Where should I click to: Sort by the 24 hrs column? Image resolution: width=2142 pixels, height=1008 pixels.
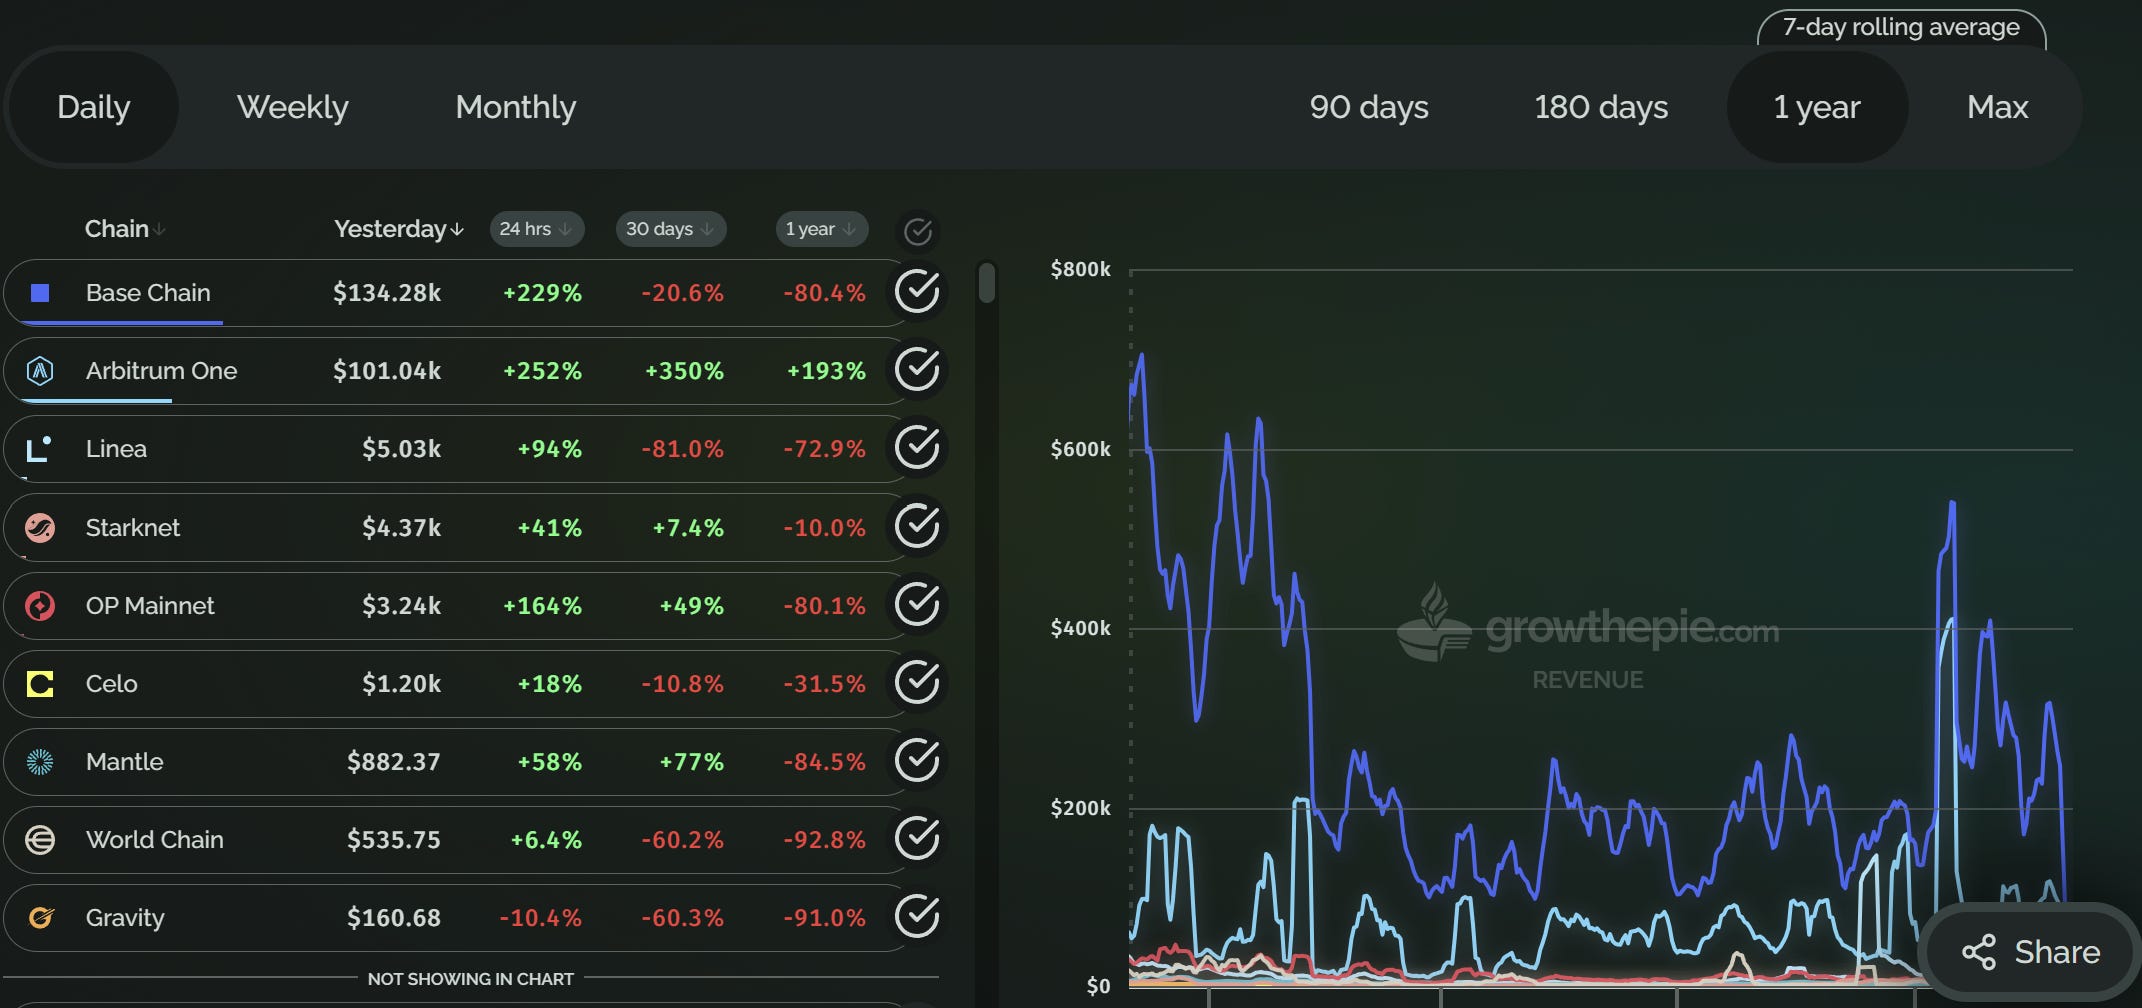536,229
